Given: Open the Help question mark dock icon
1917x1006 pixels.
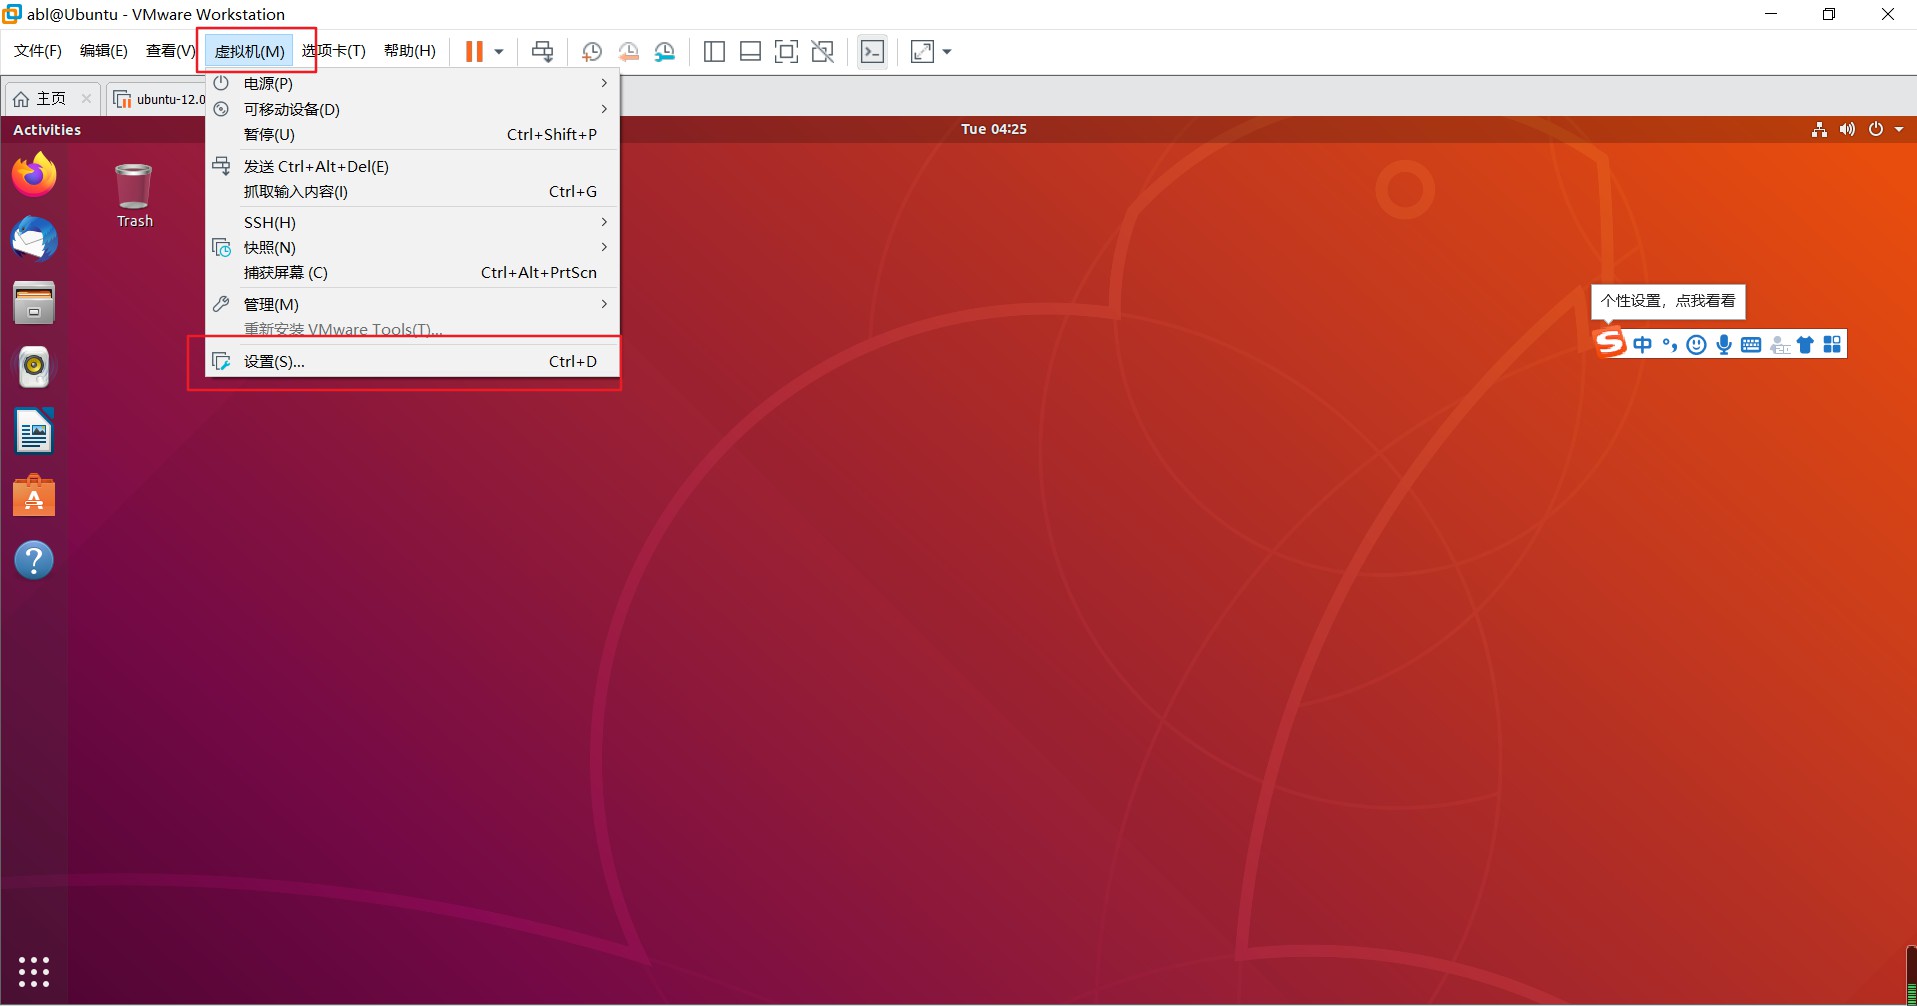Looking at the screenshot, I should [34, 560].
